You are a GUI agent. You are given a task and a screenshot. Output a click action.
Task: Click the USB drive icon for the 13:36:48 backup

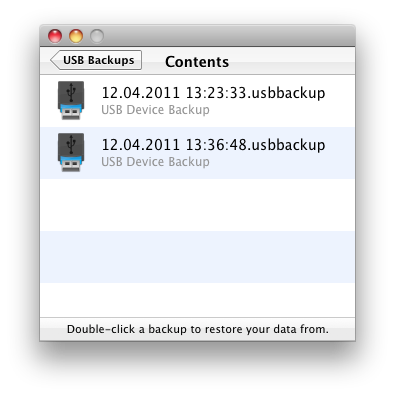(x=71, y=152)
